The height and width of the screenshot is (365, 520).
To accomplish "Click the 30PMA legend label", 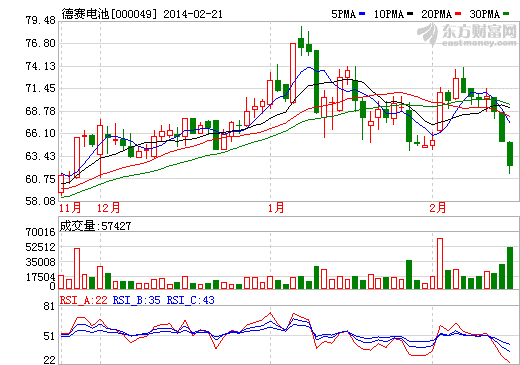I will point(485,14).
